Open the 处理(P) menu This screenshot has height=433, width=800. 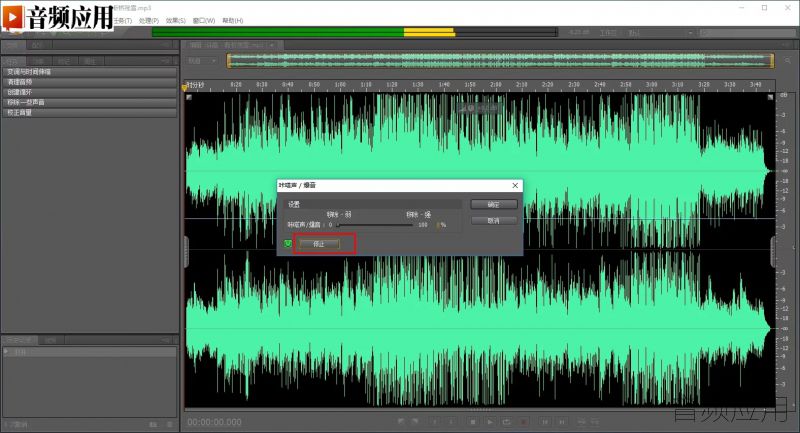[x=148, y=21]
